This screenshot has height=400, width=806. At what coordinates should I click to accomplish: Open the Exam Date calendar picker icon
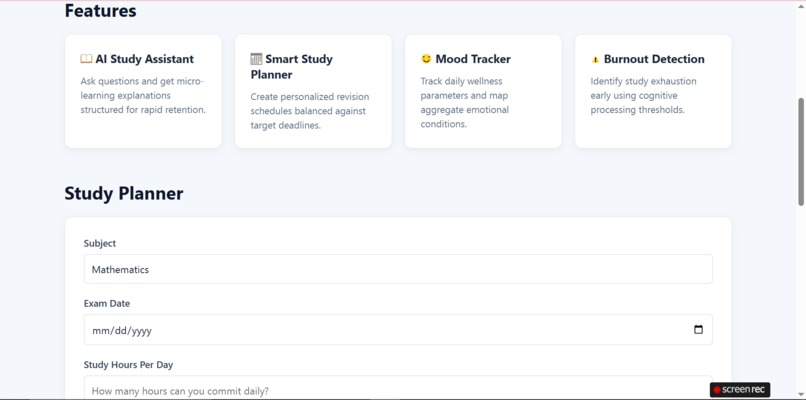[698, 330]
